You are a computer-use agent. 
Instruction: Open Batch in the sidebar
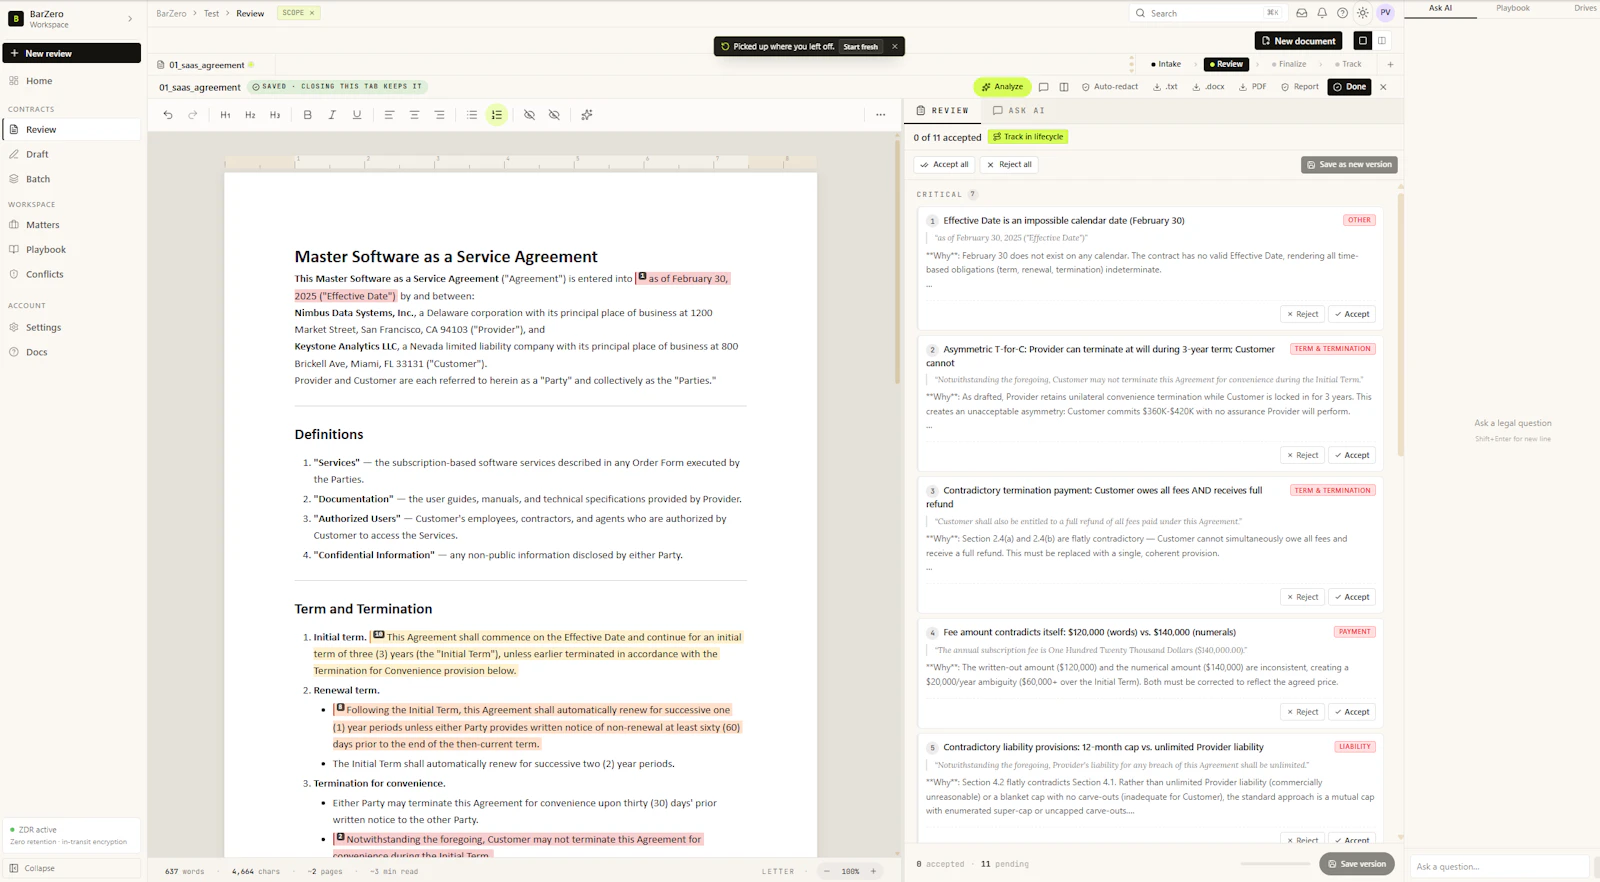[72, 179]
